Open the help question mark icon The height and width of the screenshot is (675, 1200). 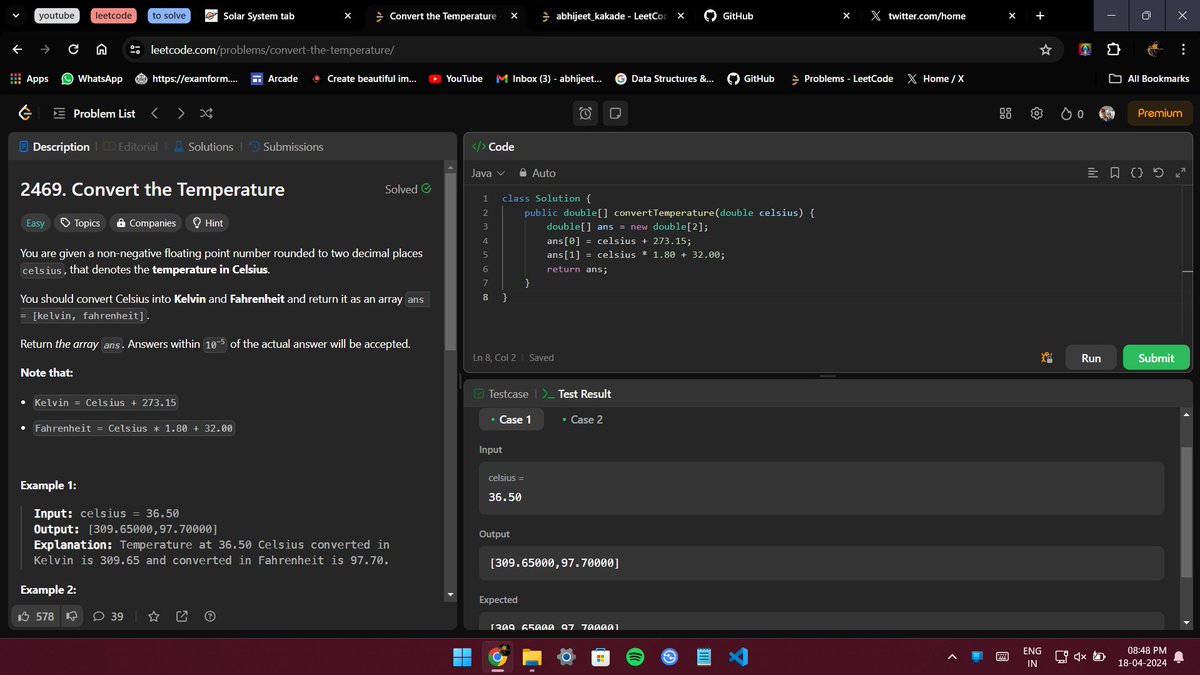click(x=210, y=616)
